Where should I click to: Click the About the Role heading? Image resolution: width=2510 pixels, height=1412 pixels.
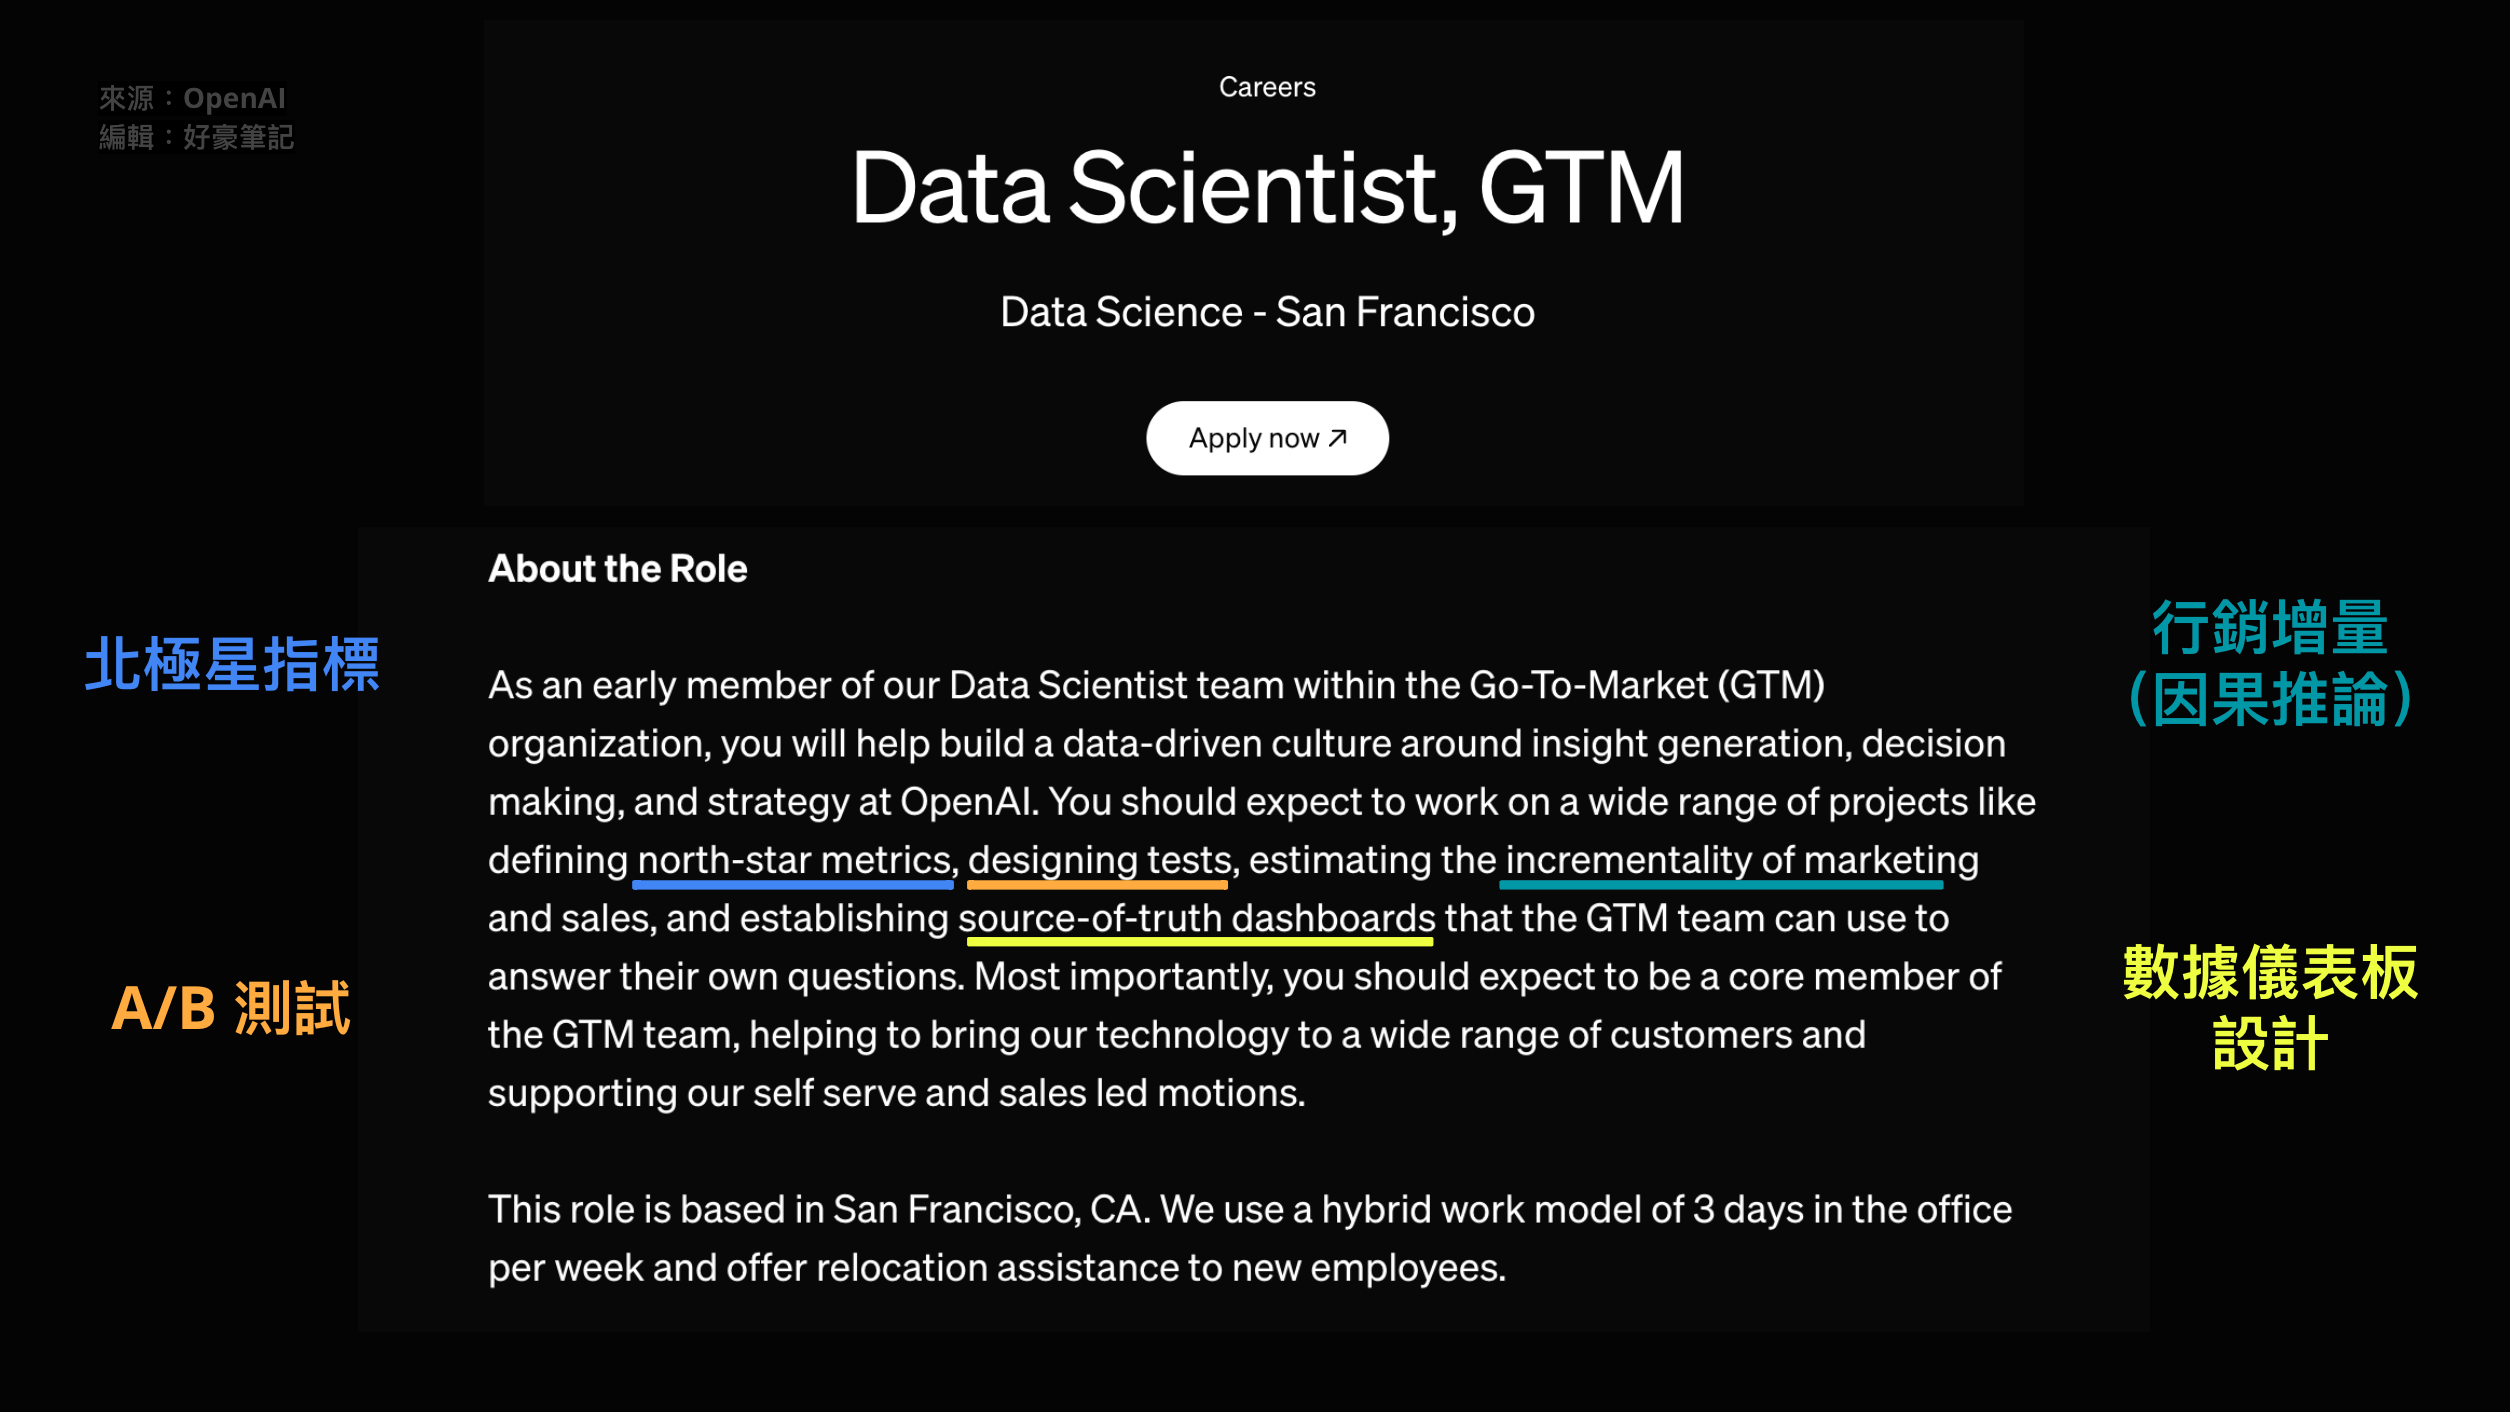pyautogui.click(x=617, y=568)
